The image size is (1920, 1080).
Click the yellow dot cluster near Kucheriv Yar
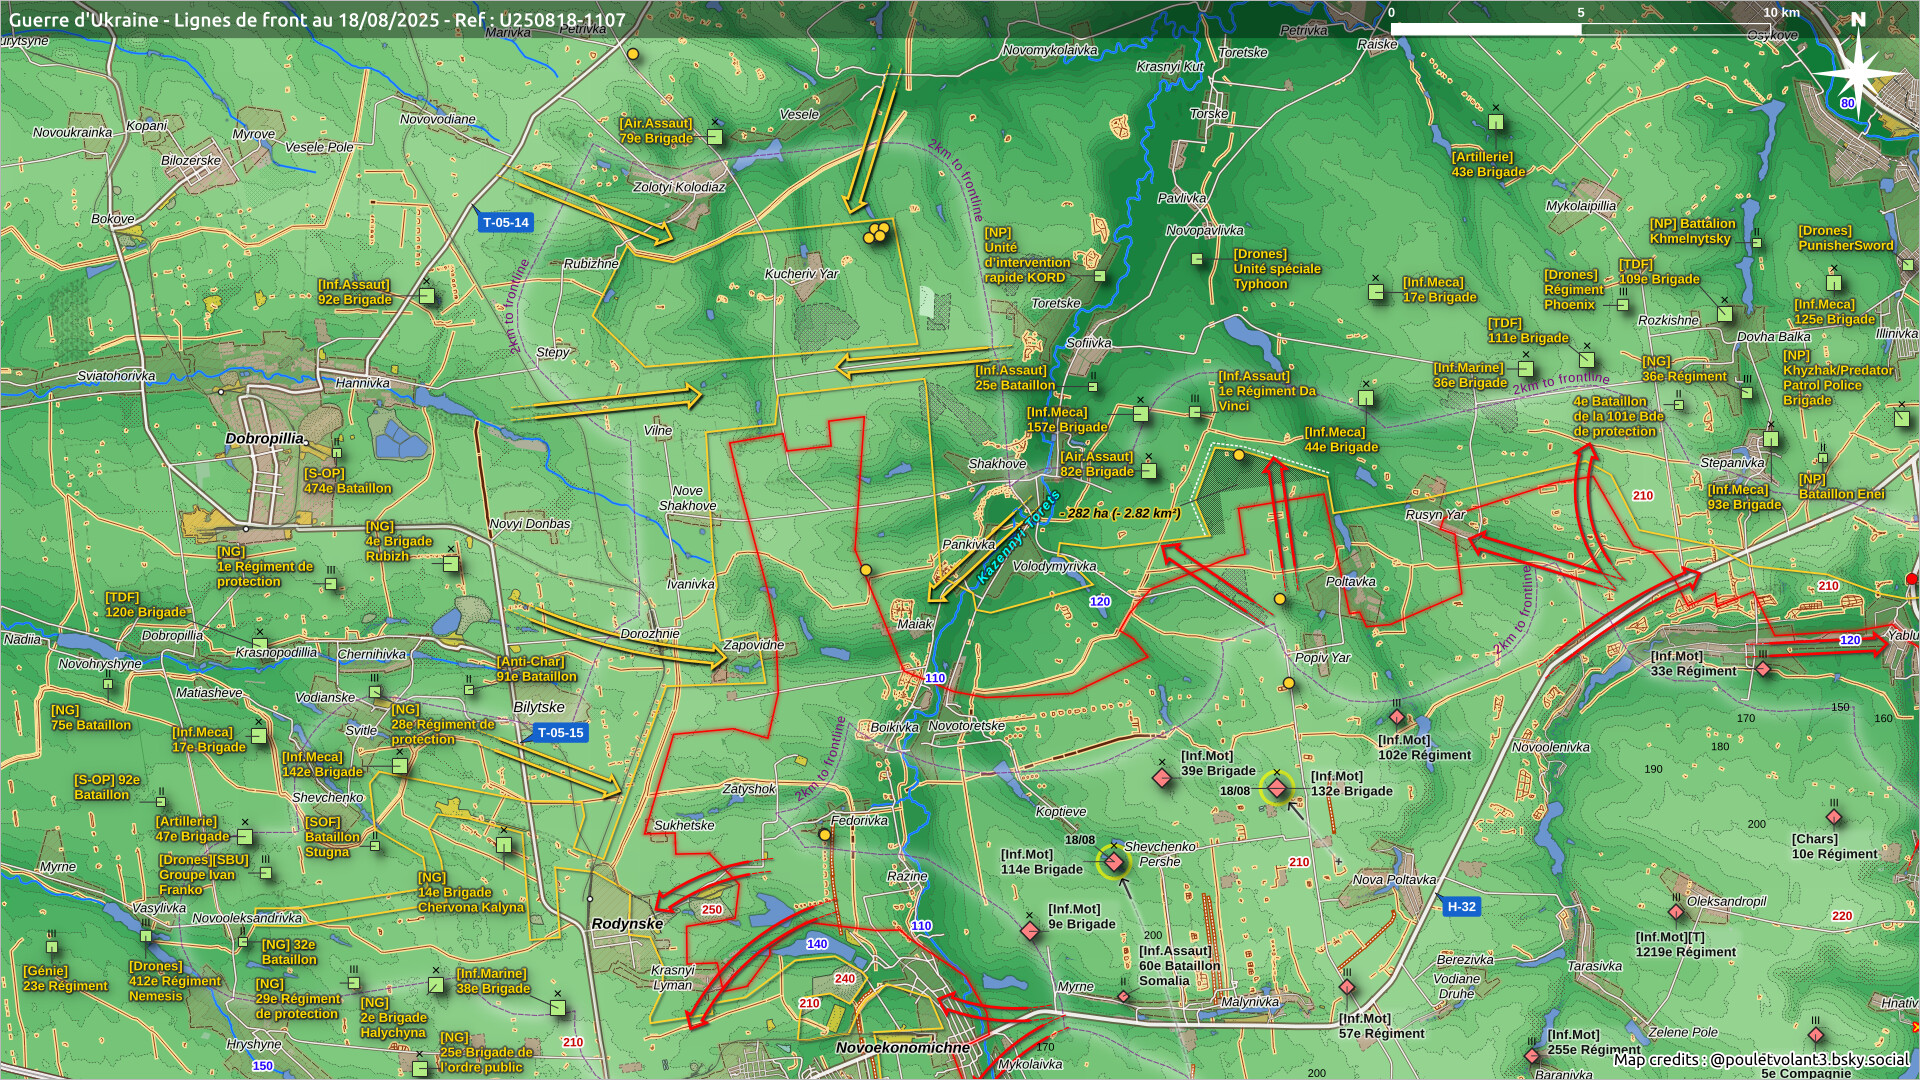tap(876, 234)
